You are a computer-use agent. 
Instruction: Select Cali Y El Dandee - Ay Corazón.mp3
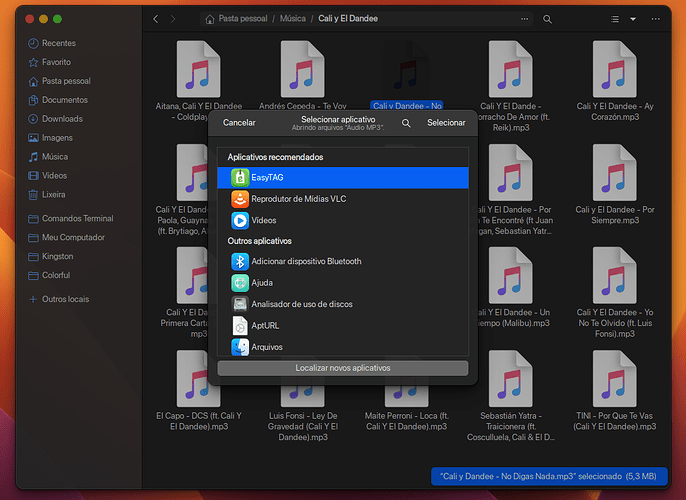tap(614, 81)
